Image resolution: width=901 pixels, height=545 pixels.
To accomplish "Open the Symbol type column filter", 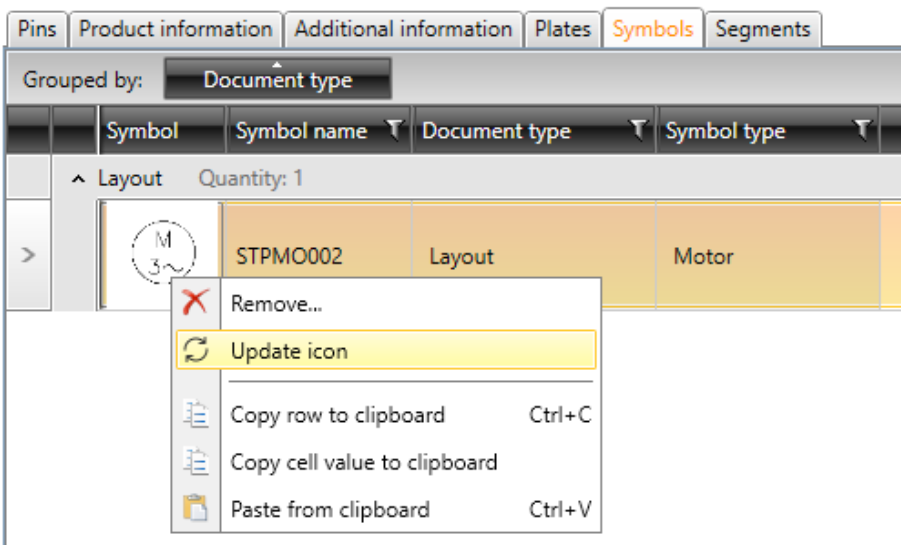I will [x=862, y=130].
